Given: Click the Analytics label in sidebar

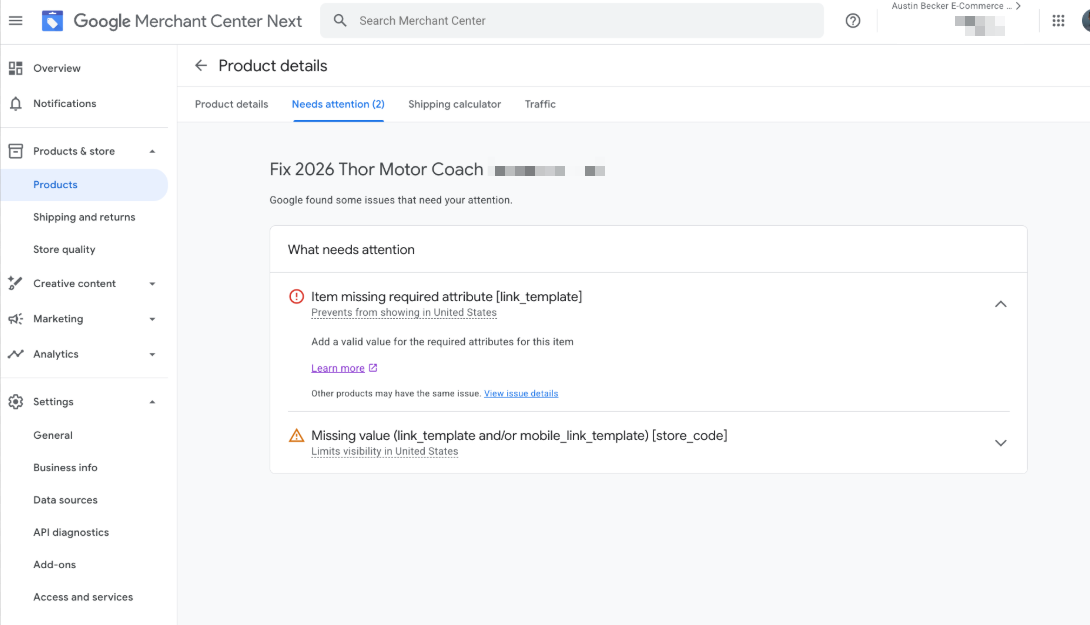Looking at the screenshot, I should 56,355.
